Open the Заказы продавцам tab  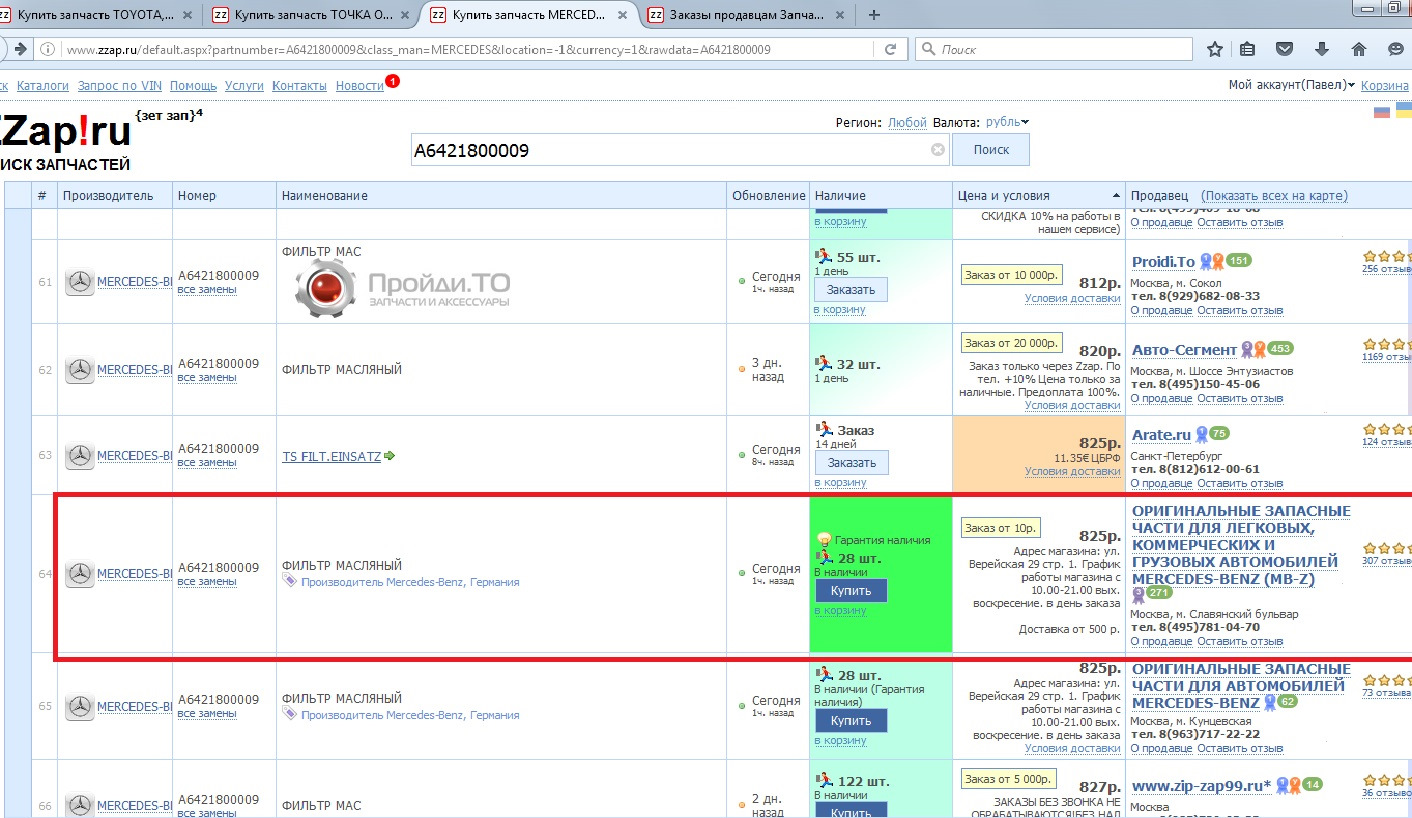(x=745, y=15)
